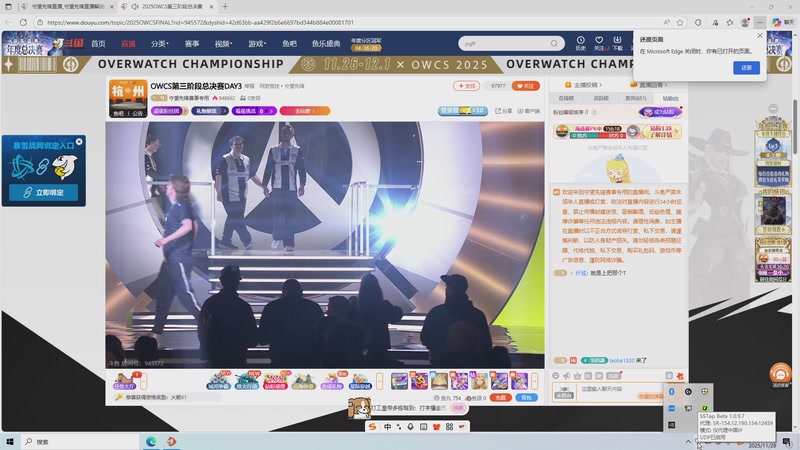Expand the 福星挑战 pill
The height and width of the screenshot is (450, 800).
point(254,111)
